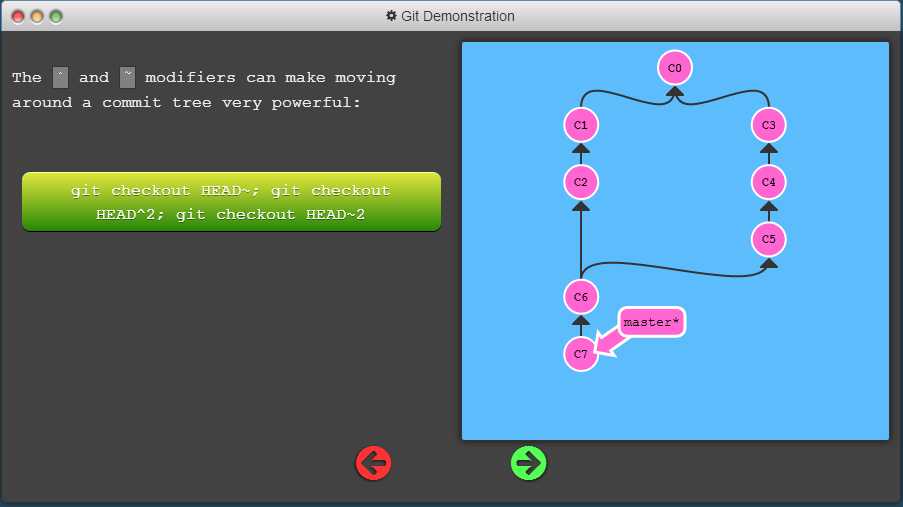Maximize window with green title button
This screenshot has width=903, height=507.
56,17
